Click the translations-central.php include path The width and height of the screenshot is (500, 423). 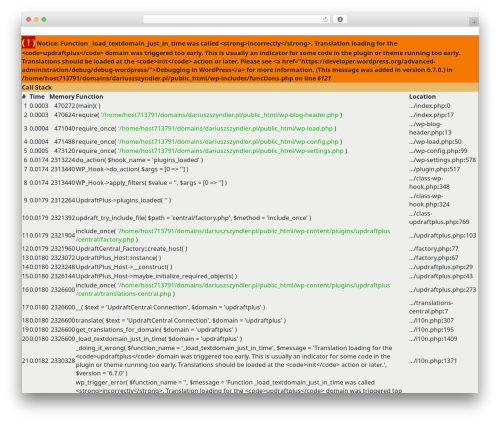pos(233,290)
